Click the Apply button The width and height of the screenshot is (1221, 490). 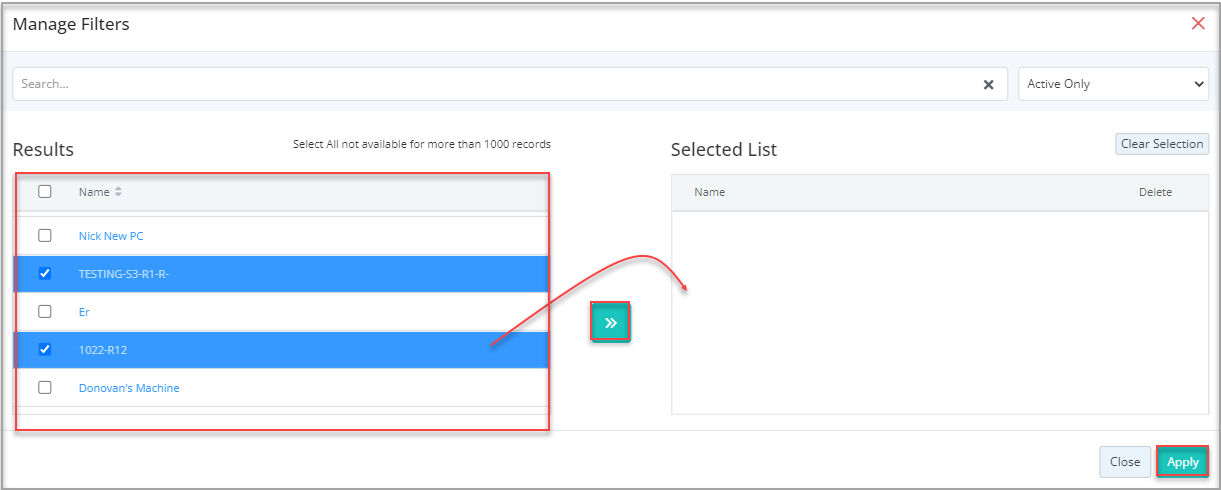[x=1183, y=462]
